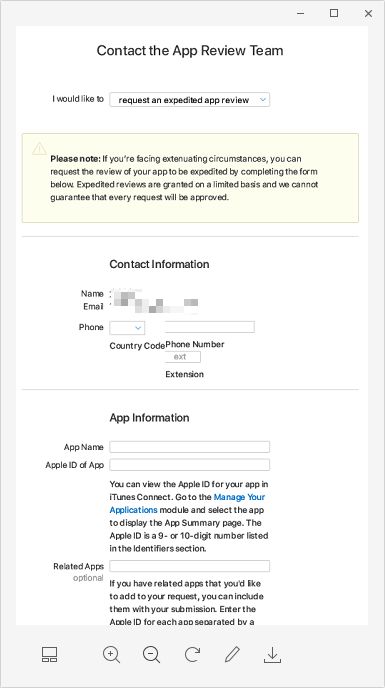Image resolution: width=385 pixels, height=688 pixels.
Task: Click the zoom in magnifier icon
Action: click(x=112, y=654)
